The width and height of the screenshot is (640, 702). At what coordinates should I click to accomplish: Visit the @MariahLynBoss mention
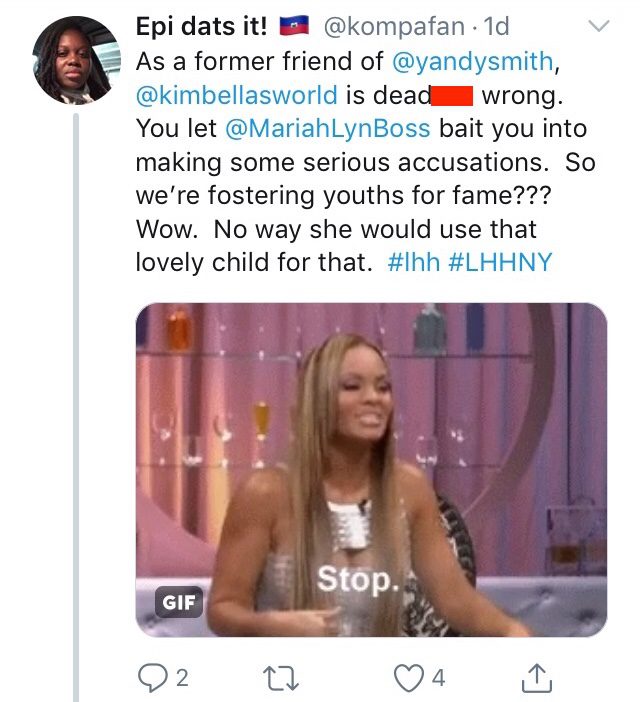click(328, 128)
